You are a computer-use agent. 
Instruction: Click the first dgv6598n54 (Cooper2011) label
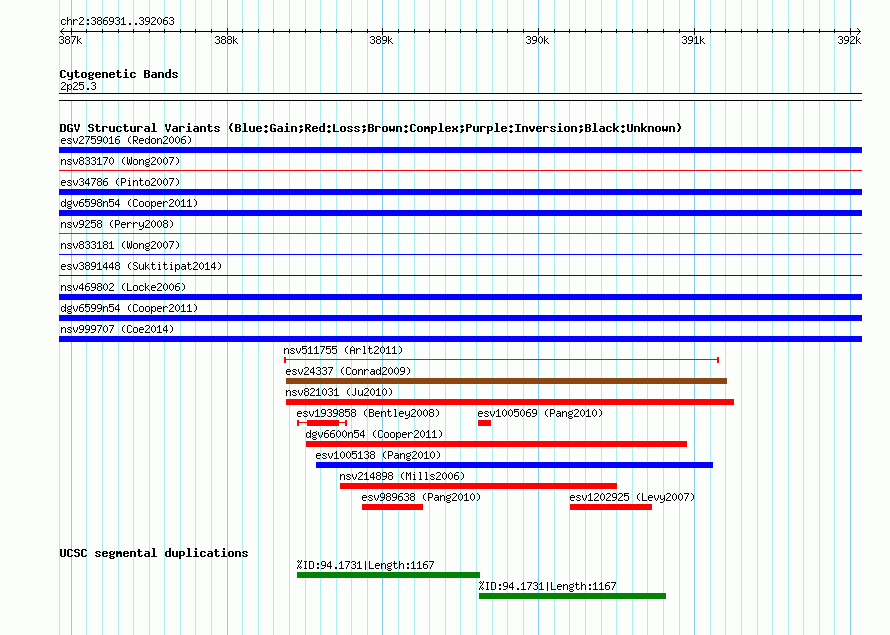pos(129,203)
